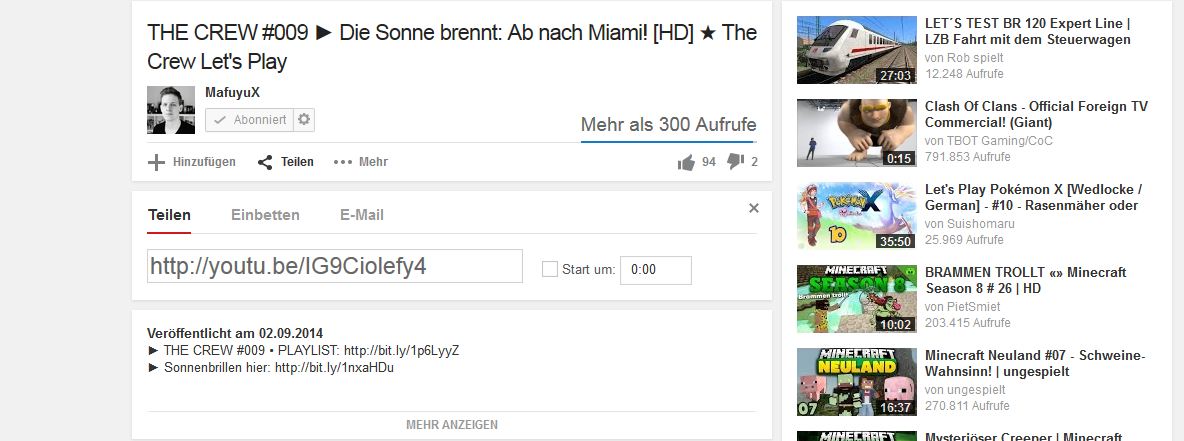Click the thumbs up like icon
Image resolution: width=1184 pixels, height=441 pixels.
[x=686, y=162]
